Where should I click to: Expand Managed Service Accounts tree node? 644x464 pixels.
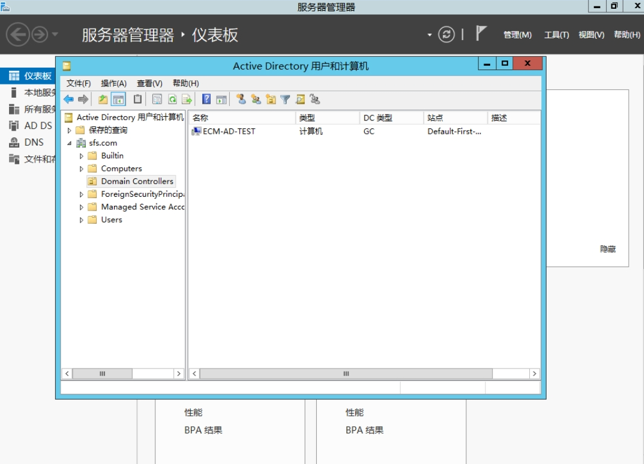81,207
